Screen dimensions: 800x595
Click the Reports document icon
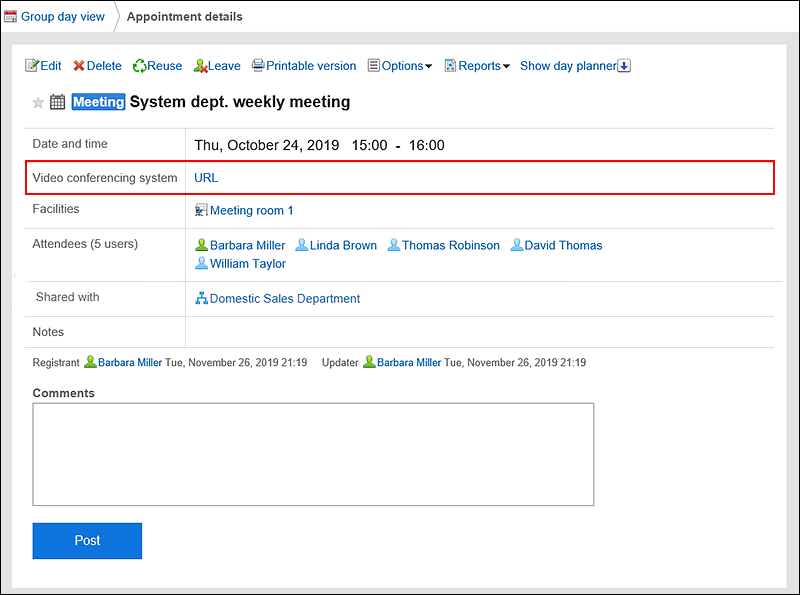pyautogui.click(x=451, y=66)
